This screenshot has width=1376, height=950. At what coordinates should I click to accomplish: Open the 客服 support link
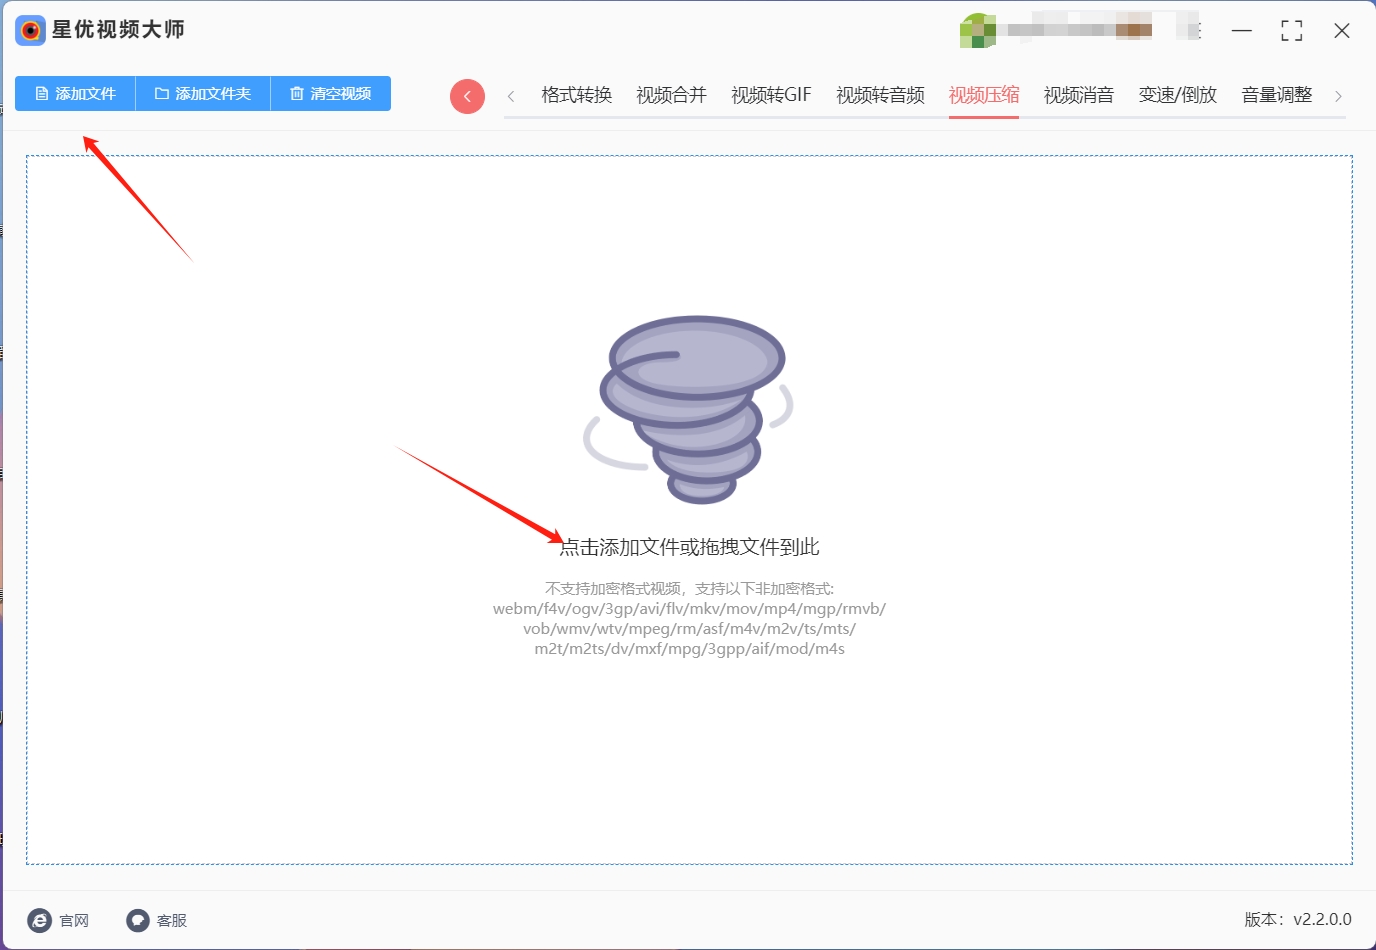point(157,920)
